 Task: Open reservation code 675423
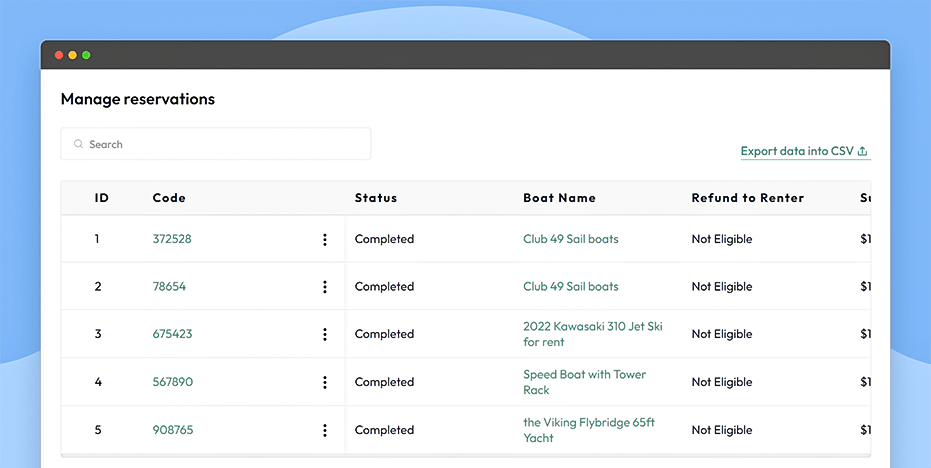pos(173,334)
